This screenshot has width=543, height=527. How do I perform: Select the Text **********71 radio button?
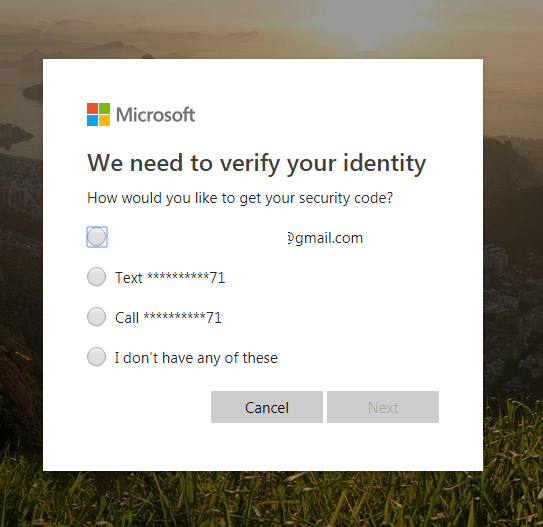tap(96, 277)
